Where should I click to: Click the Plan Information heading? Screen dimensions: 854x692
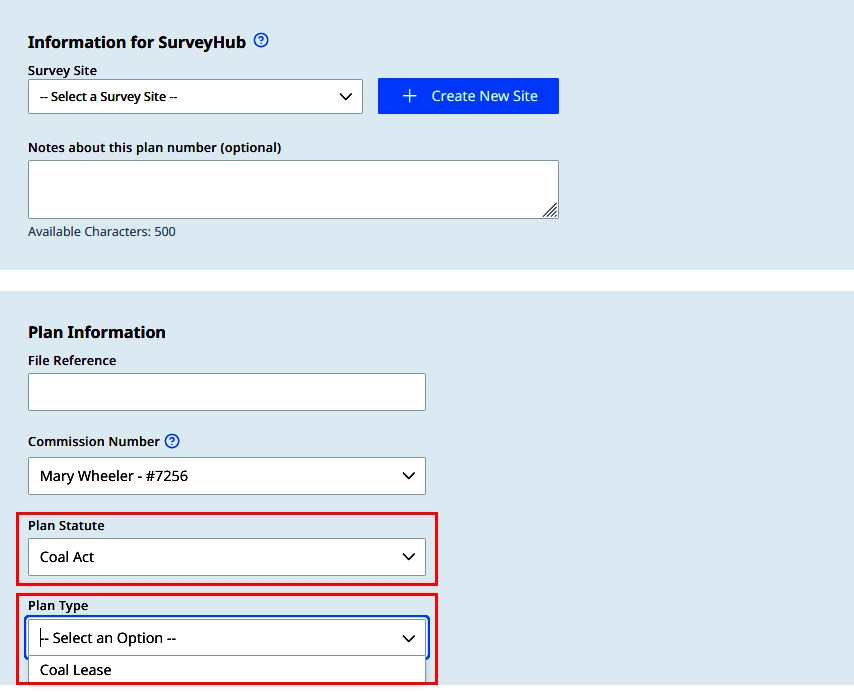click(97, 332)
